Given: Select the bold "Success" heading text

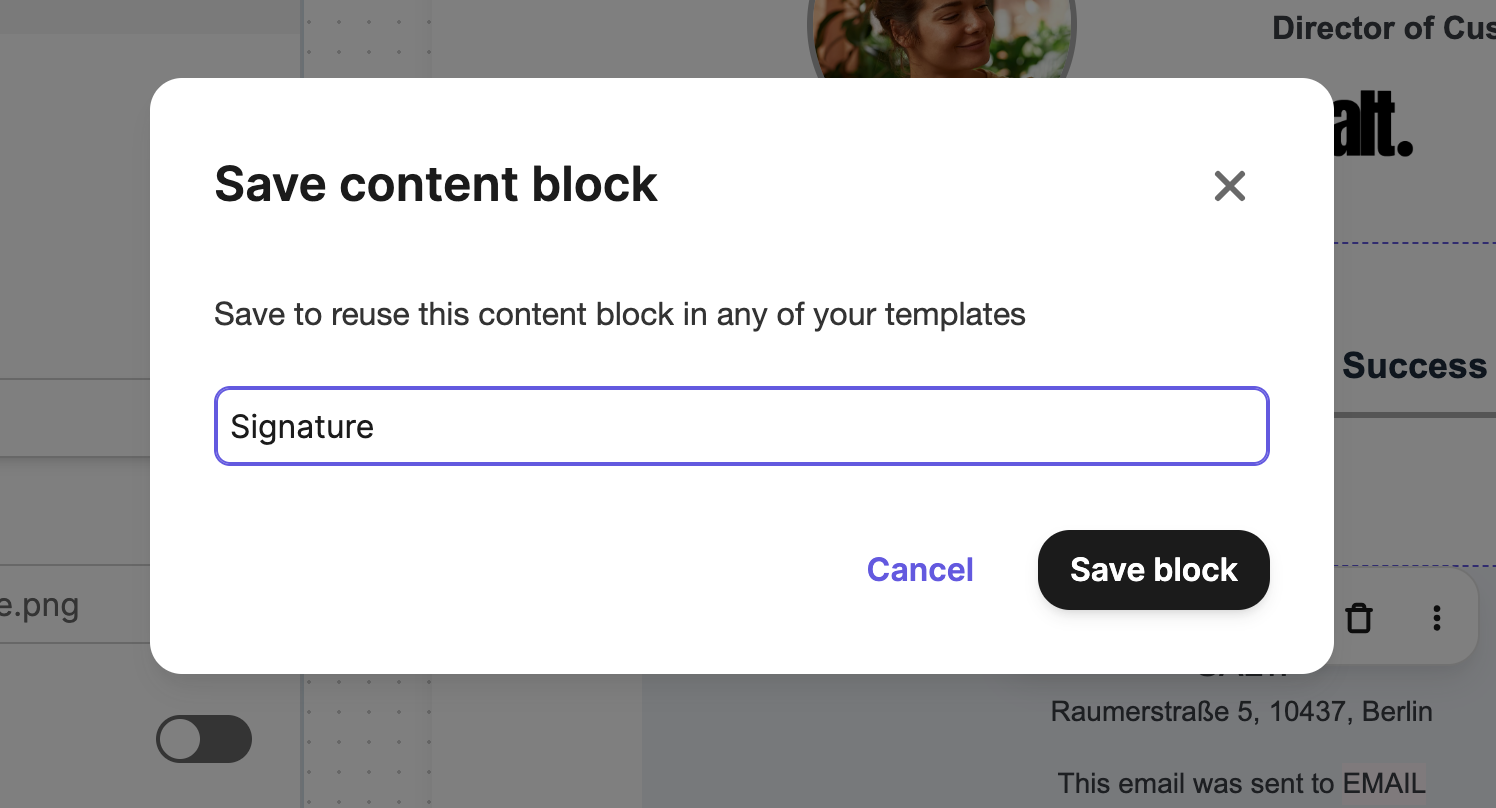Looking at the screenshot, I should [x=1414, y=366].
